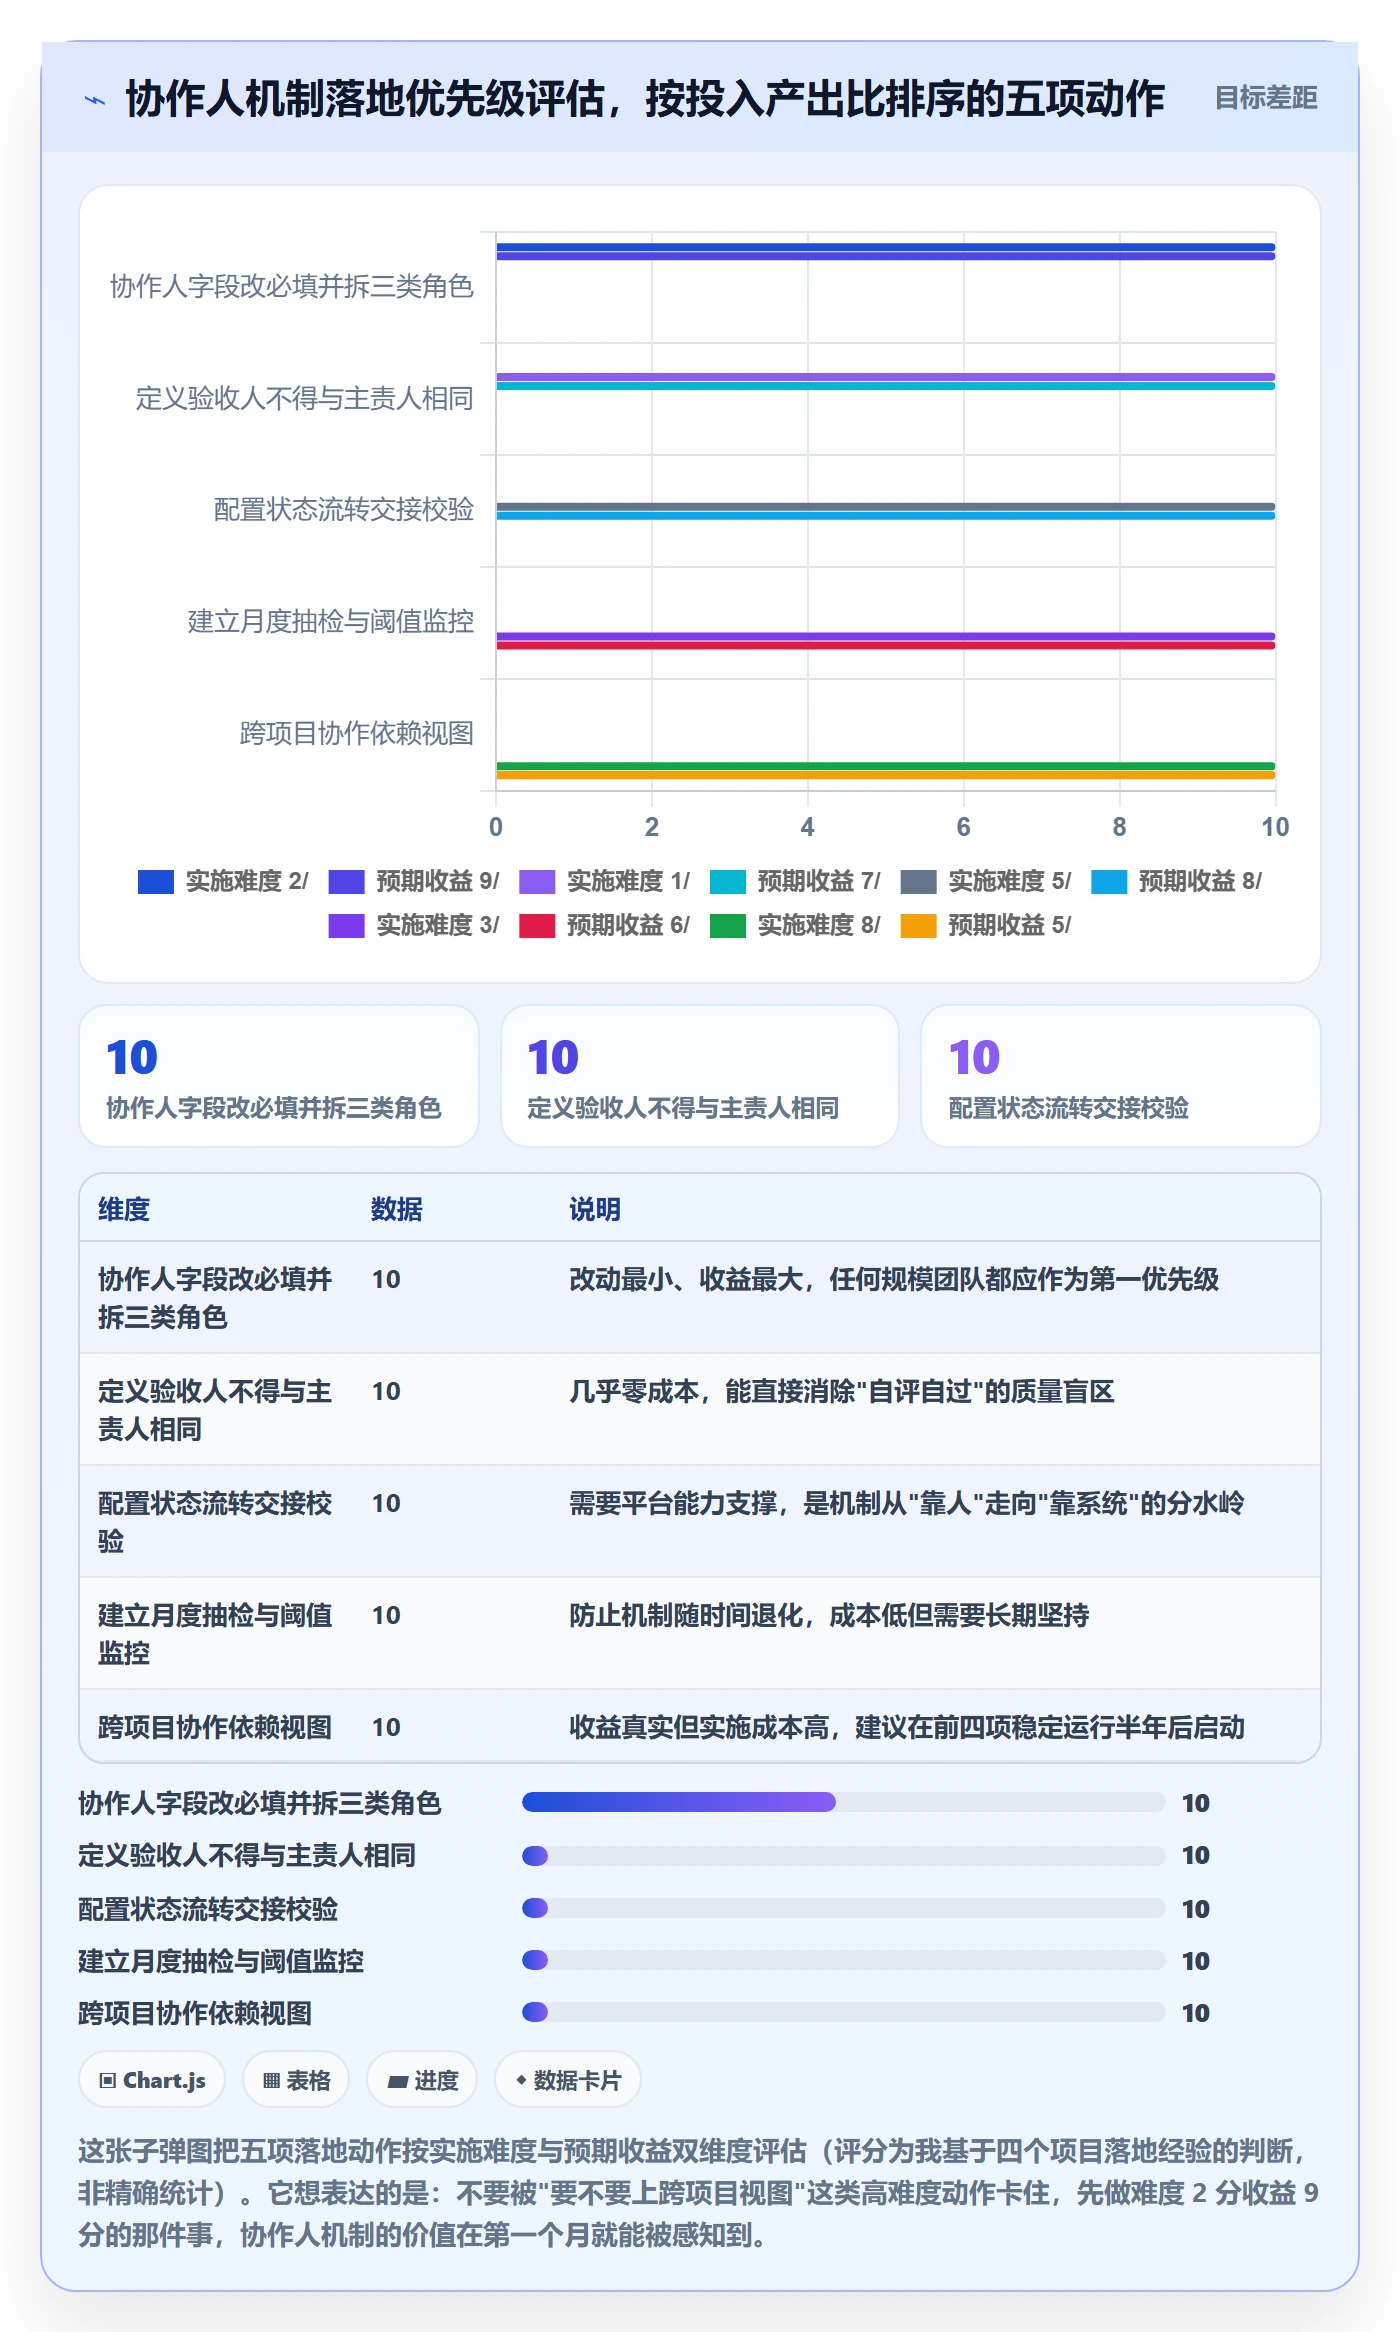Toggle the green 实施难度 8/ legend swatch

[728, 925]
